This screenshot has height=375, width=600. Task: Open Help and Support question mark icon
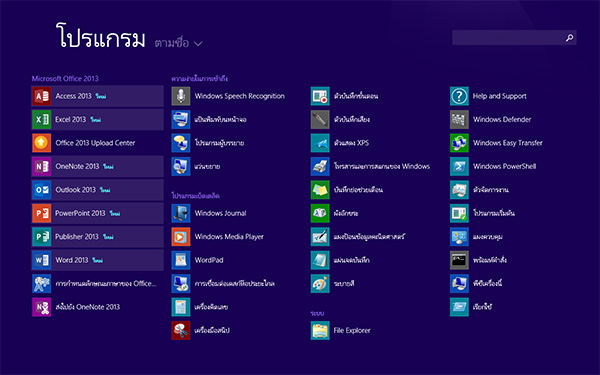point(459,96)
